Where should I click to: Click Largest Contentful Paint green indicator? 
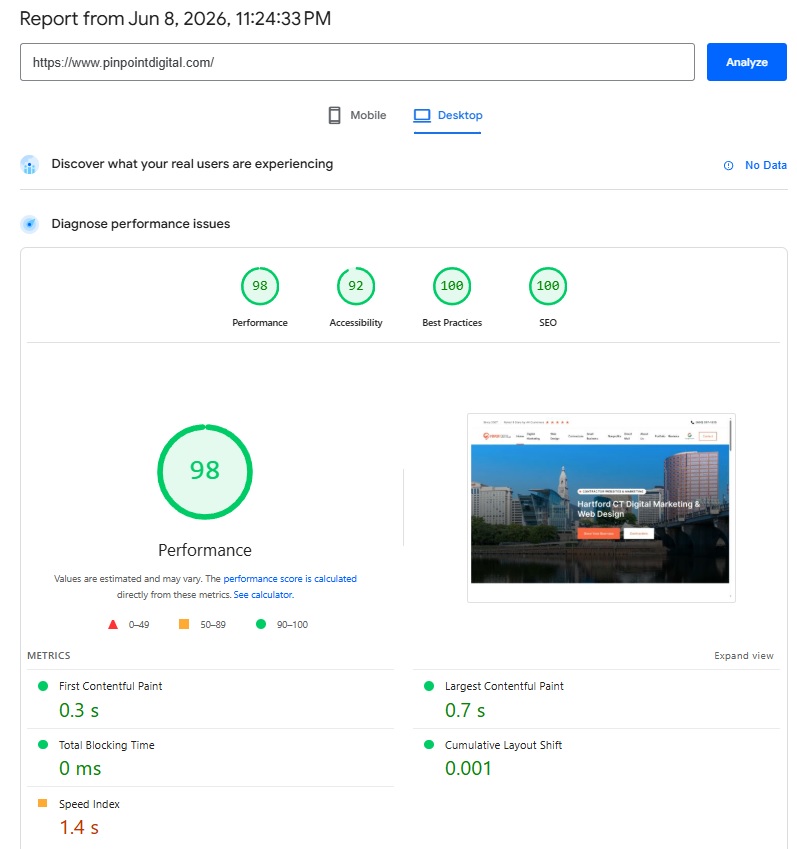[429, 686]
